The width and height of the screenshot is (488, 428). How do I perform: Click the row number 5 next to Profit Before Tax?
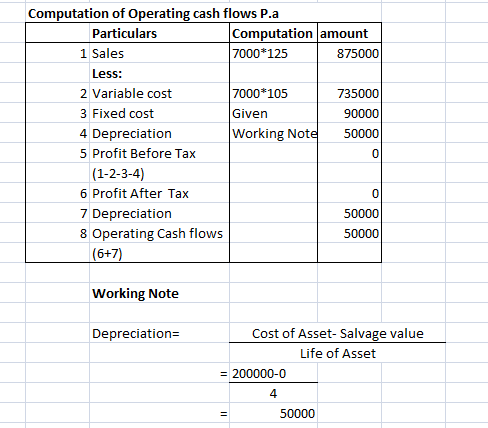[83, 153]
